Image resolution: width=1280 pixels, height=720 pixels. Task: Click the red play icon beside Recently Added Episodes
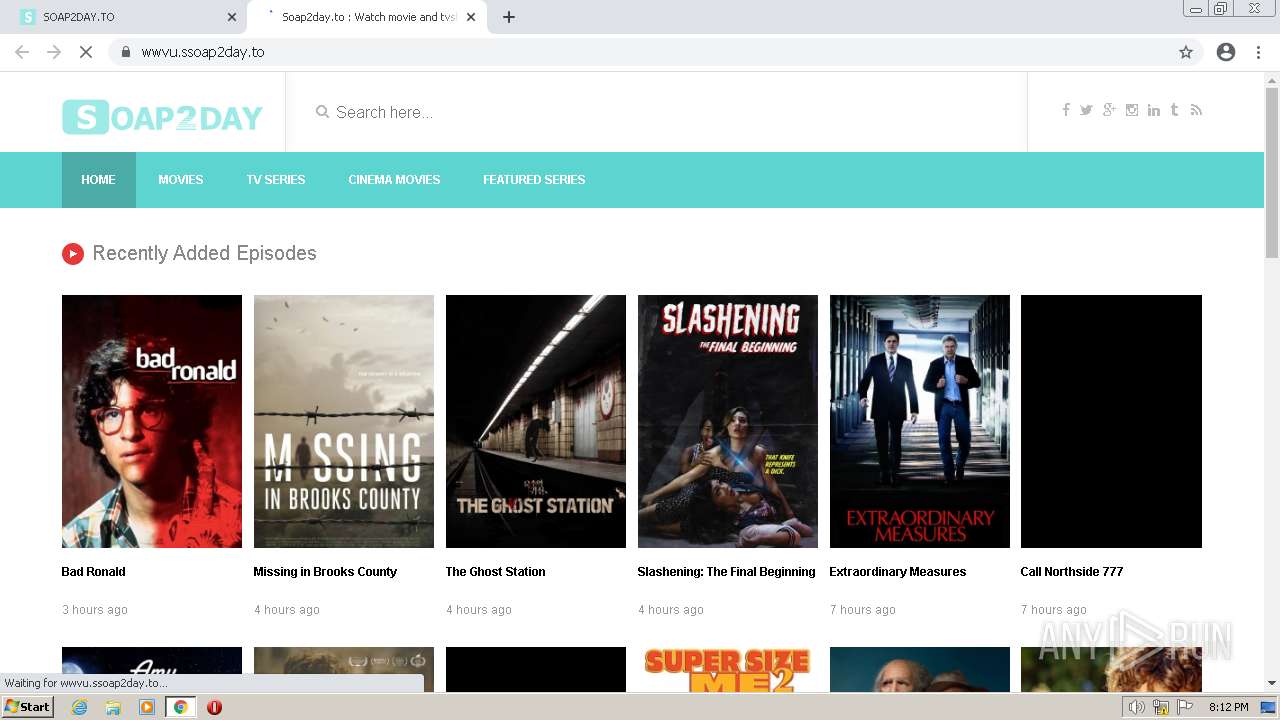point(72,254)
